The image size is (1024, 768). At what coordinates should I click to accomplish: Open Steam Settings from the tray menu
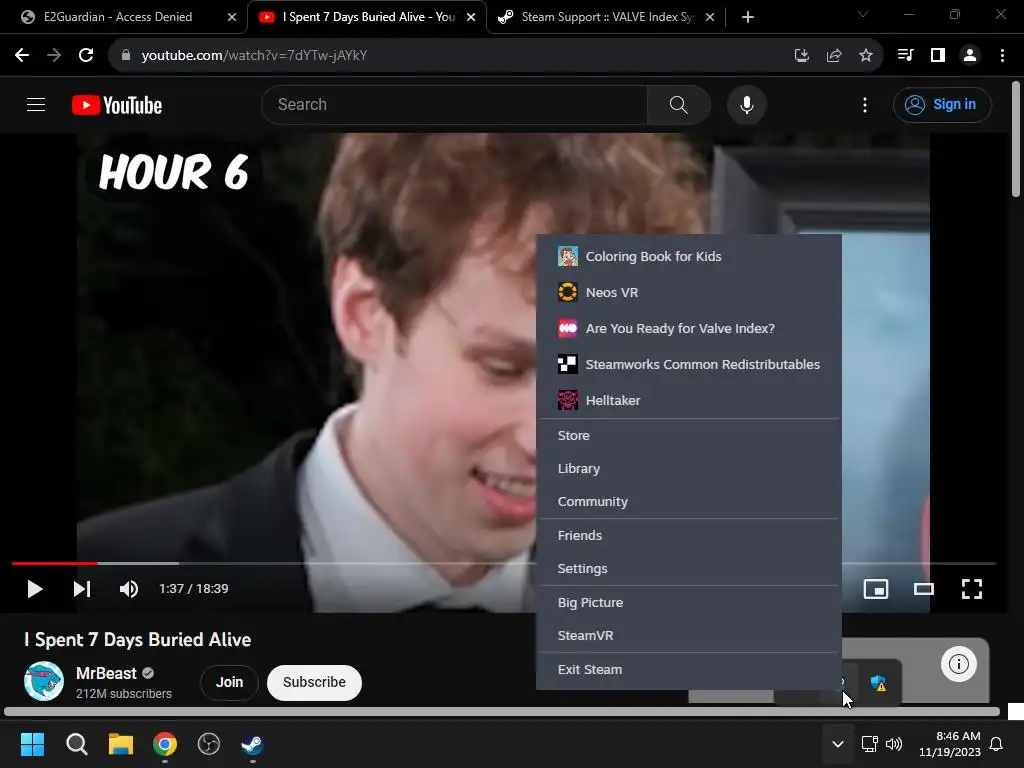point(688,568)
